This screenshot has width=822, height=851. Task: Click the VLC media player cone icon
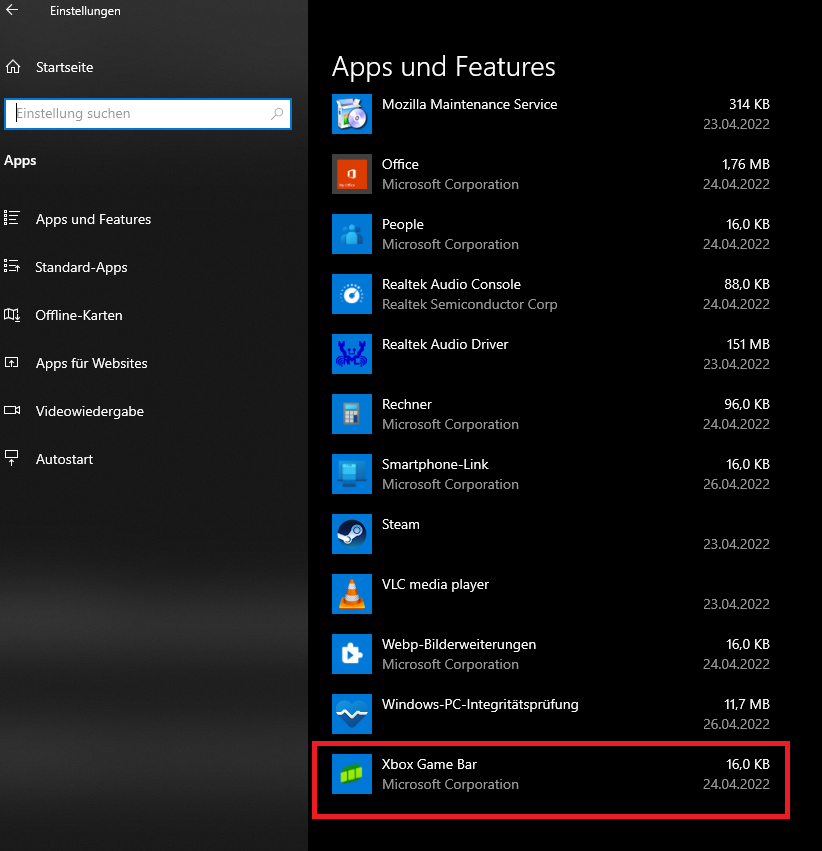(x=352, y=594)
